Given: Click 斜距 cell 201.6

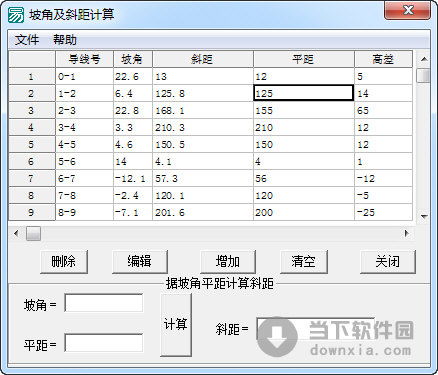Looking at the screenshot, I should pos(203,213).
